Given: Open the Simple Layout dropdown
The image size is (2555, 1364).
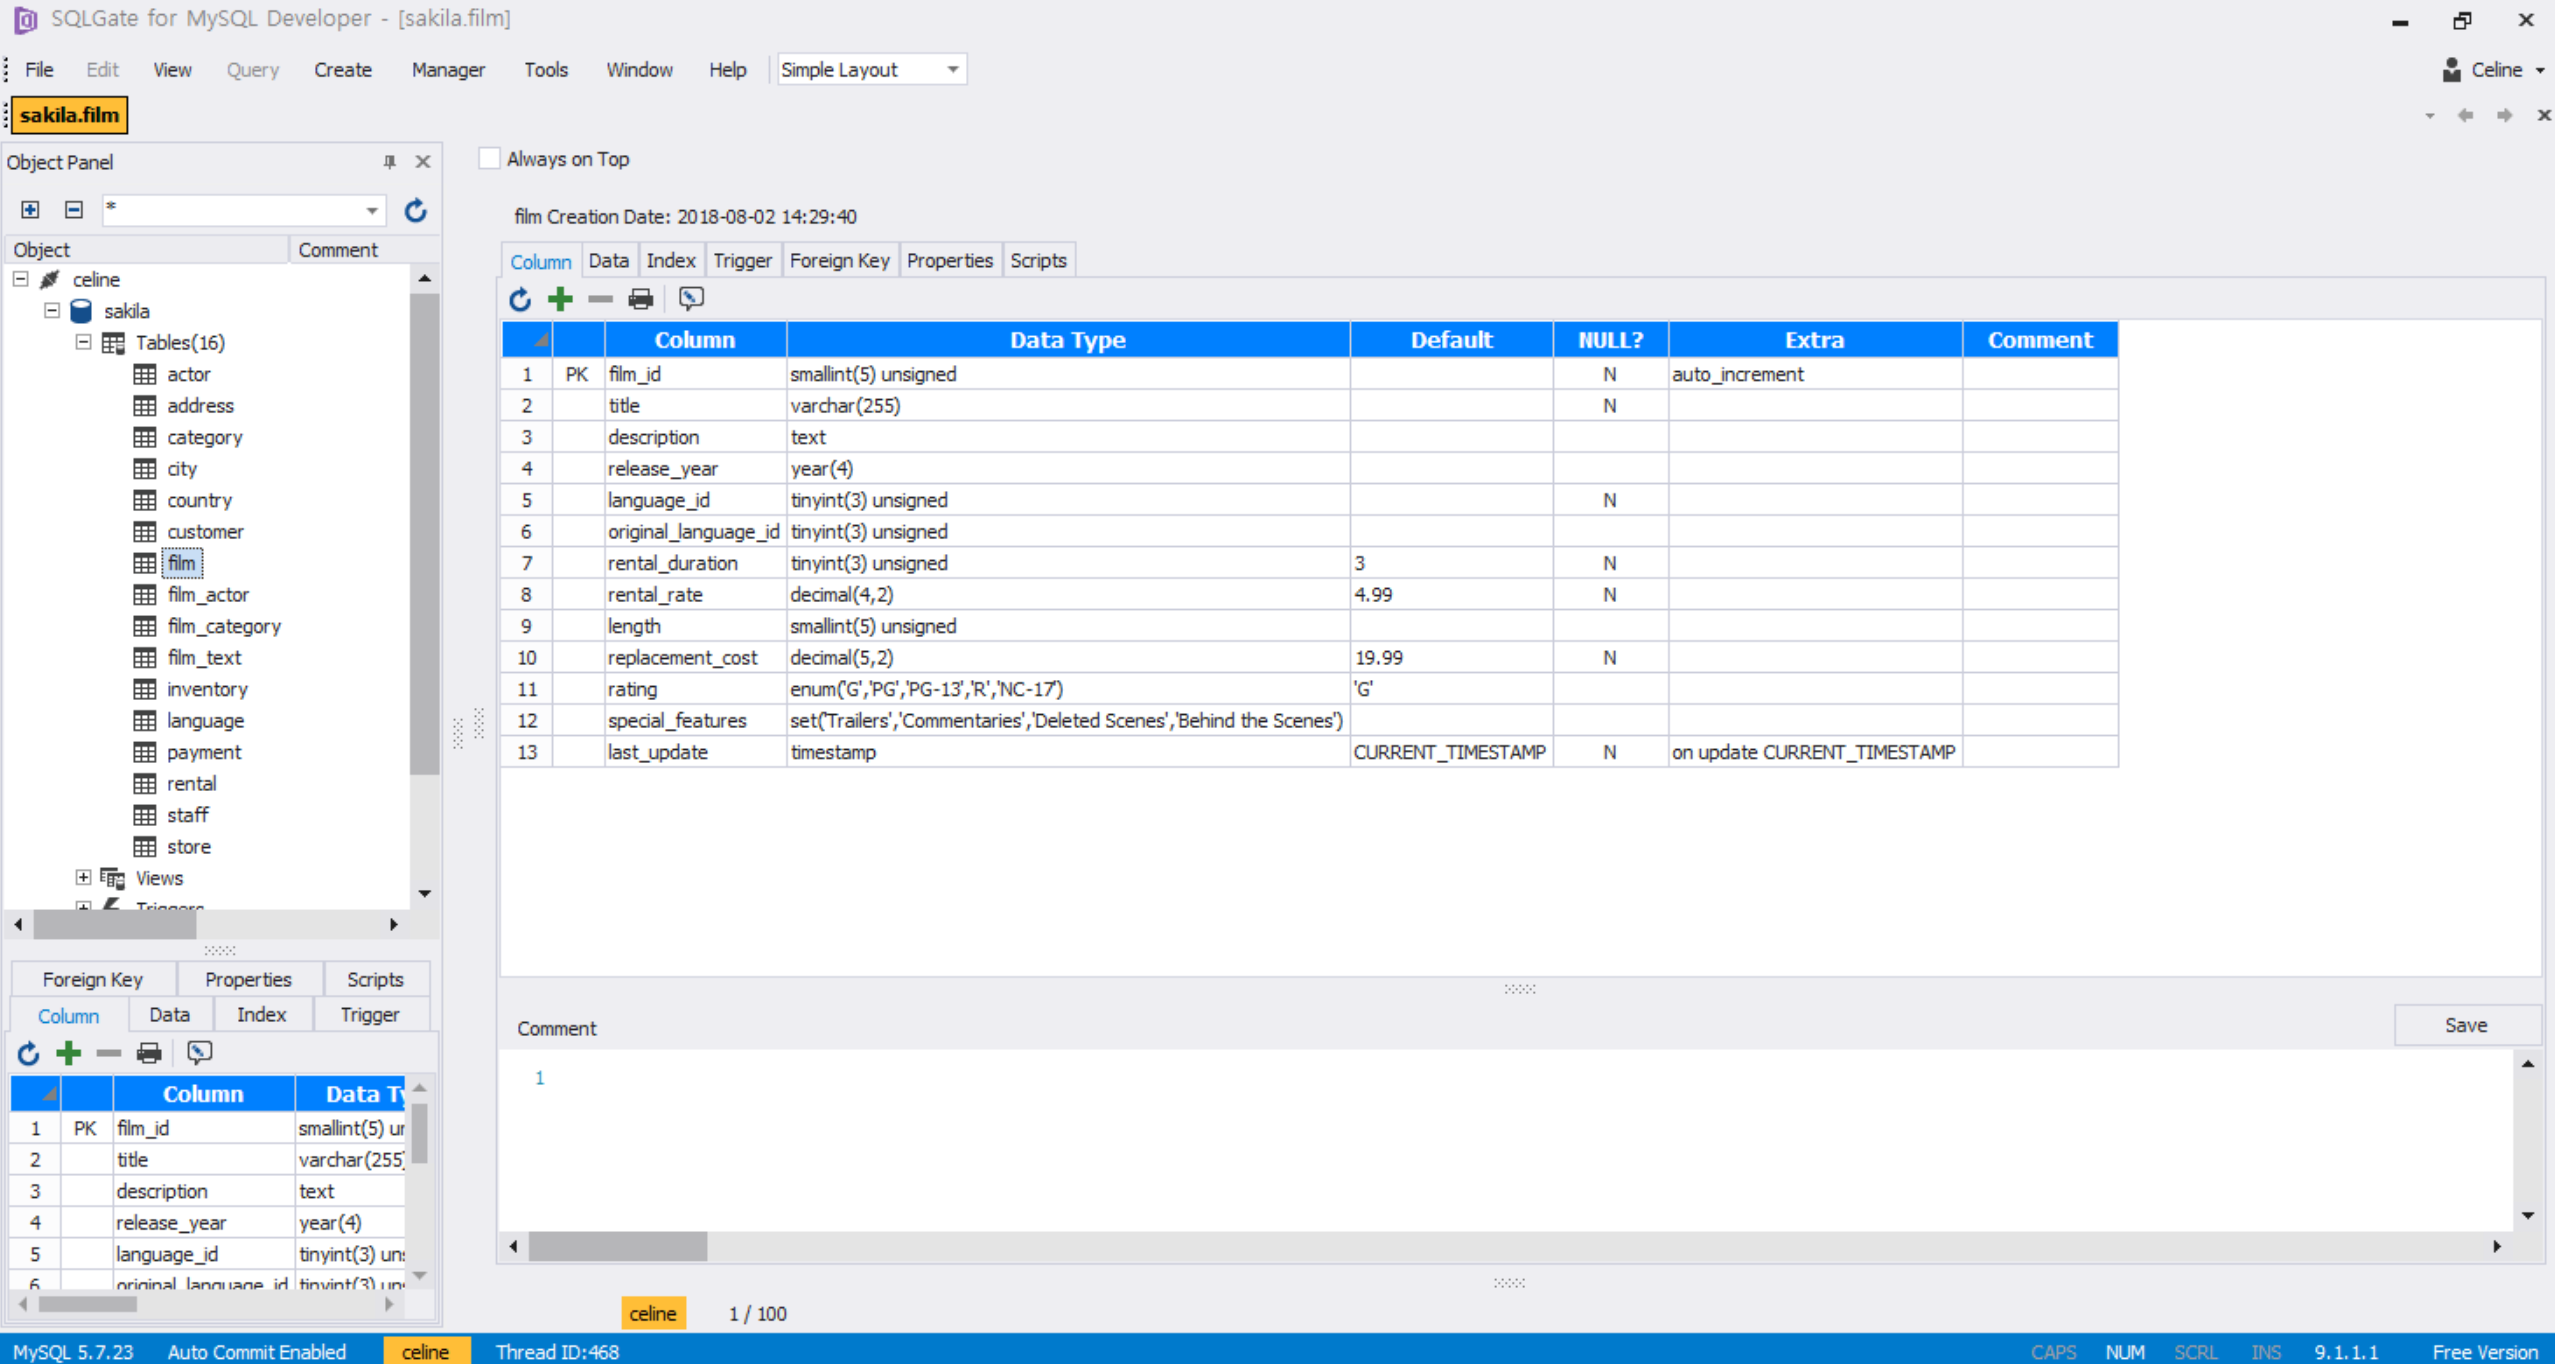Looking at the screenshot, I should tap(950, 69).
